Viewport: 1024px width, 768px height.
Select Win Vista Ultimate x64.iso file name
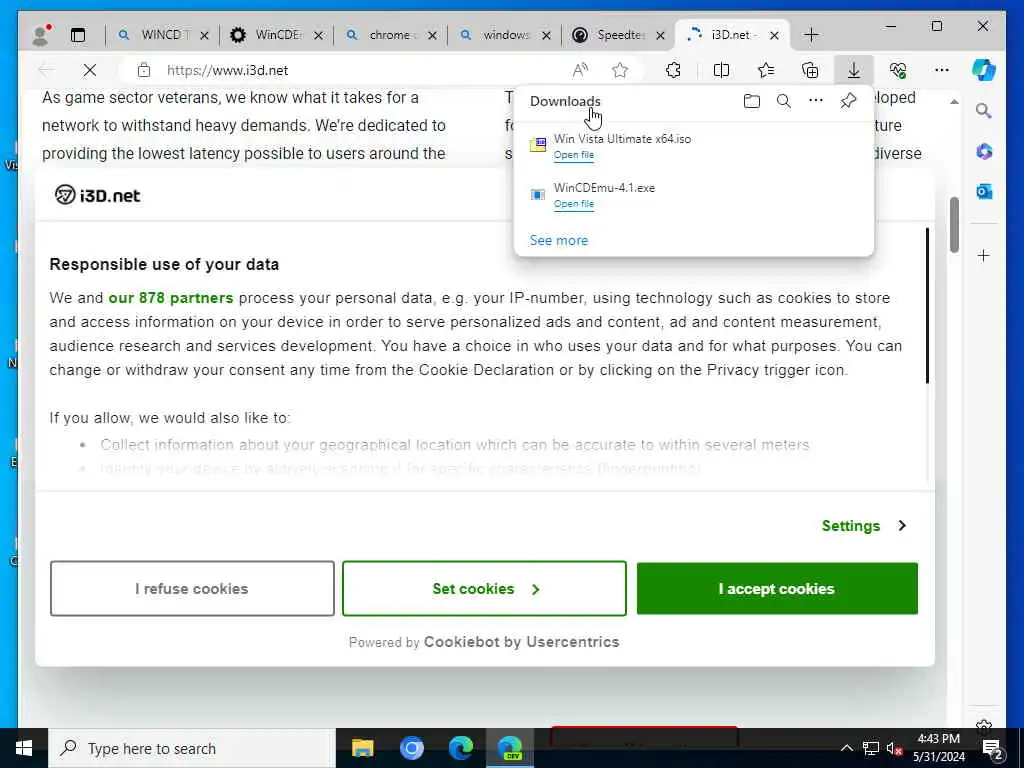[622, 138]
